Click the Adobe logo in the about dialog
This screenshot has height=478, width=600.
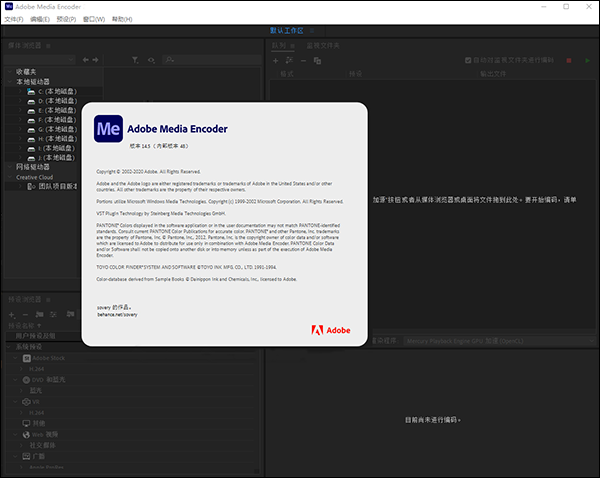(x=329, y=330)
